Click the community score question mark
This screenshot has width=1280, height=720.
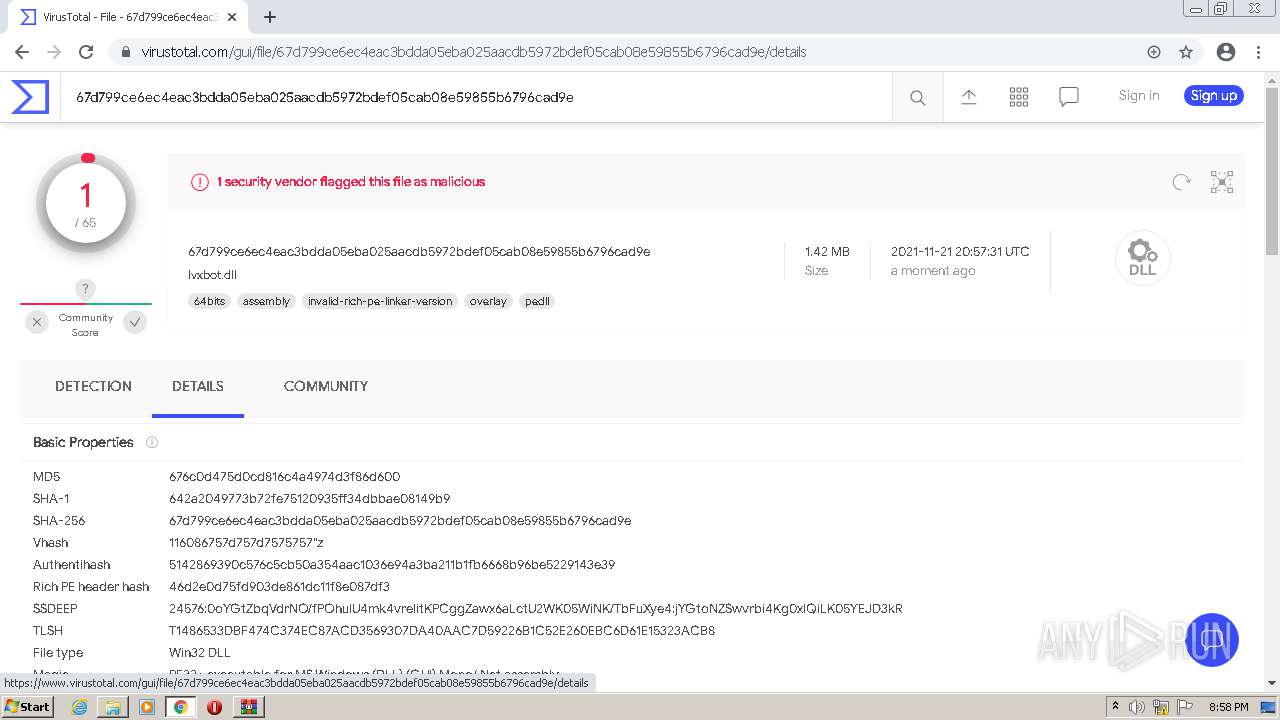point(86,289)
